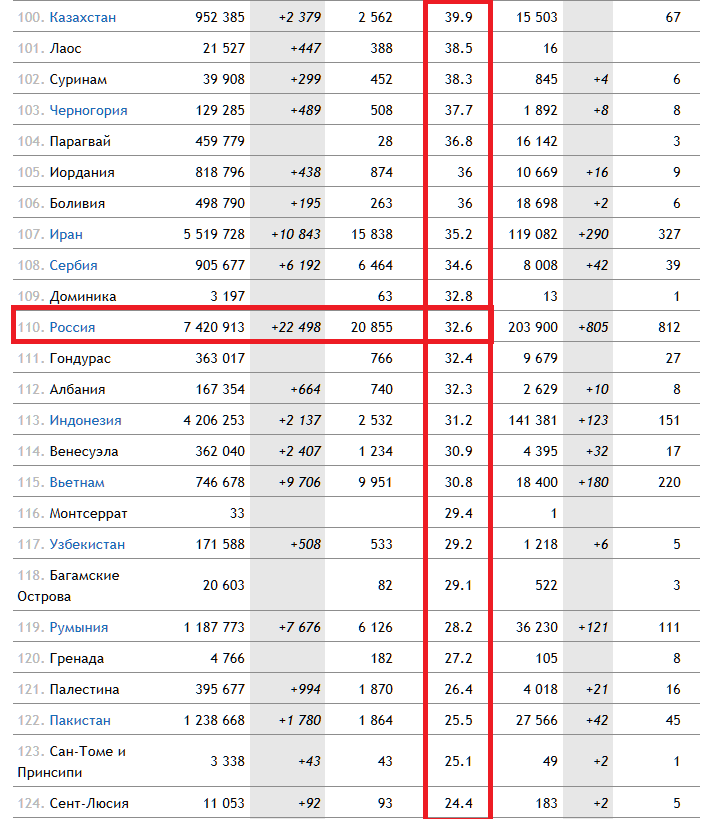Select the Лаос row name

click(65, 48)
